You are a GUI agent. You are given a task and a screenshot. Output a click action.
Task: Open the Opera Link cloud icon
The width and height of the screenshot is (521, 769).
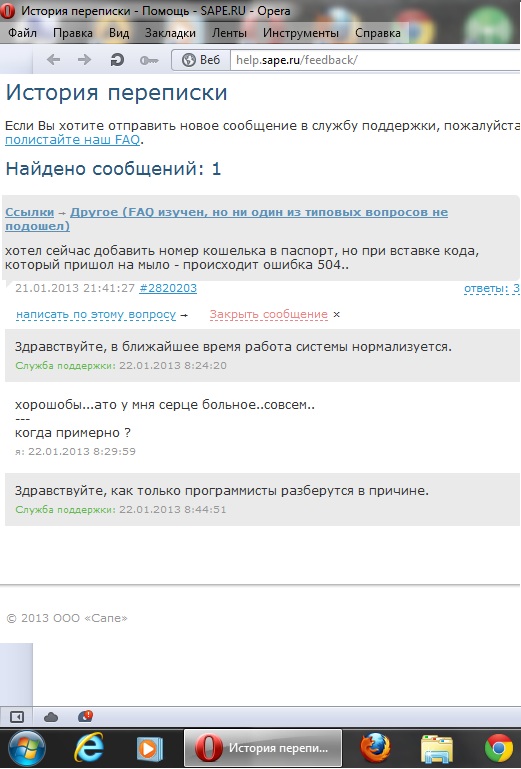click(x=51, y=718)
